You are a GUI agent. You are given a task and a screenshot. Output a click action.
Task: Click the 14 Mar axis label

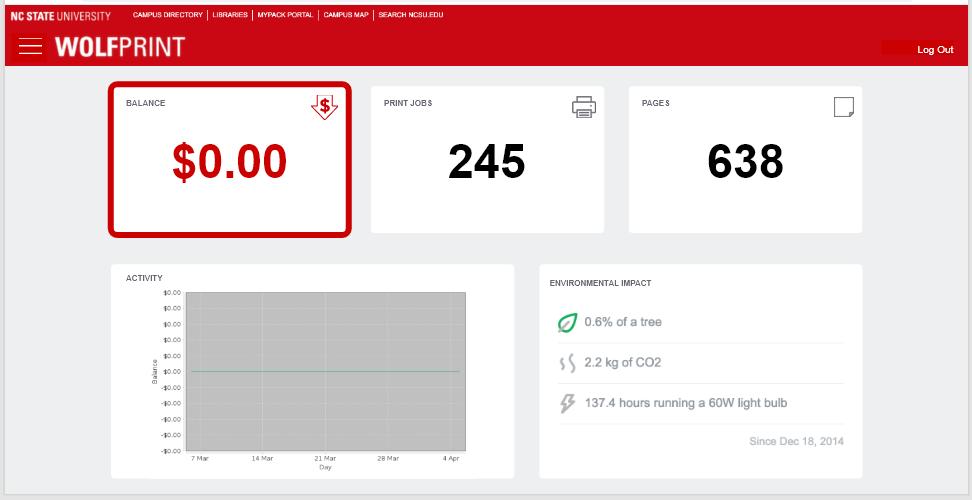click(x=262, y=459)
